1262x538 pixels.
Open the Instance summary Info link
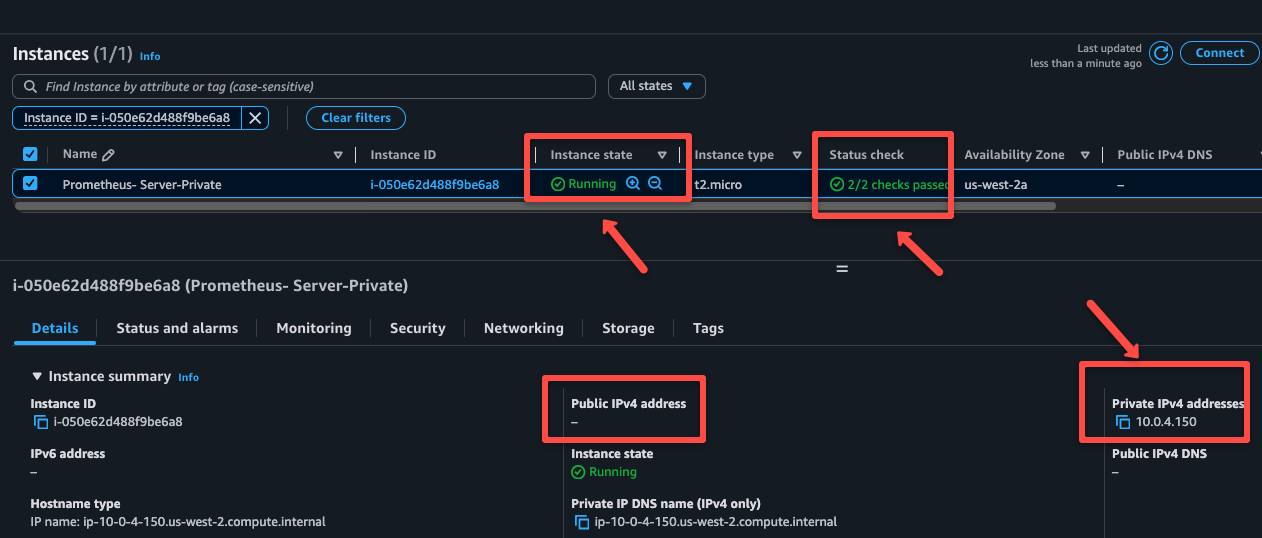(x=188, y=378)
